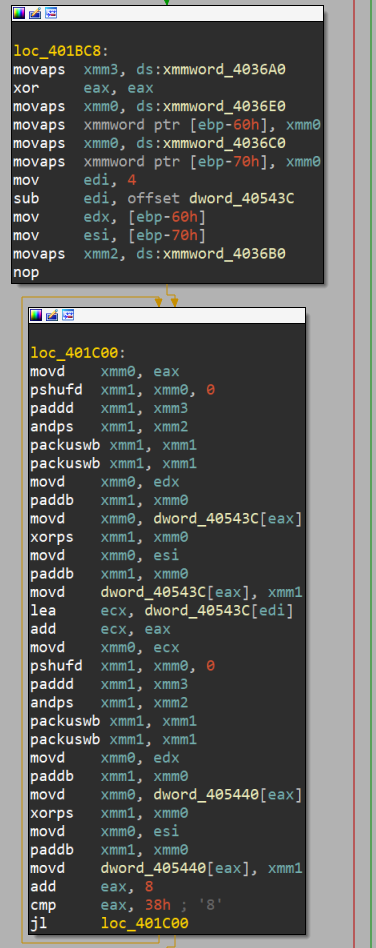Select the line add eax, 8
The width and height of the screenshot is (376, 948).
[x=91, y=886]
